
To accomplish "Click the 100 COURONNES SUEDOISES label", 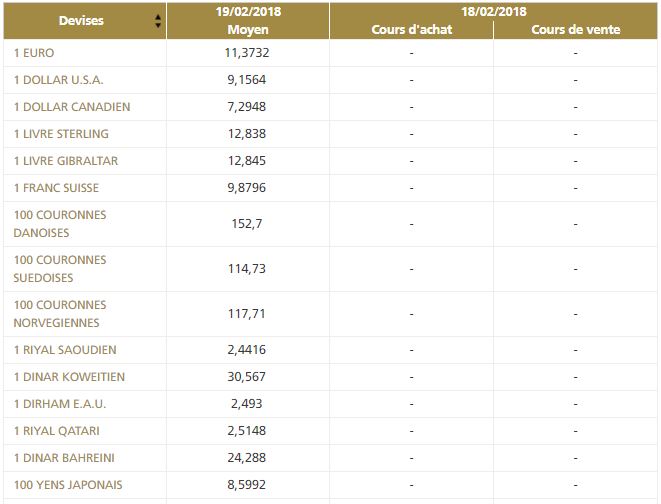I will point(60,269).
